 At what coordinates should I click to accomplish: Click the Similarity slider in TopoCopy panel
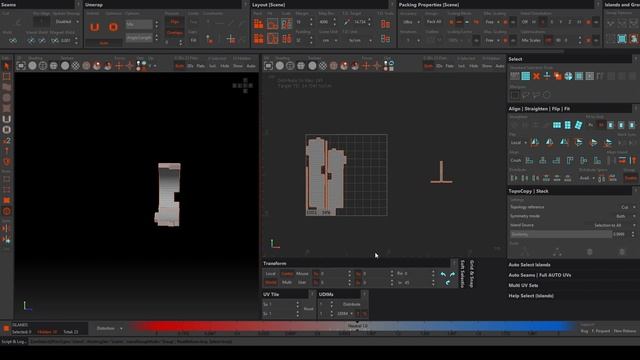click(x=561, y=234)
